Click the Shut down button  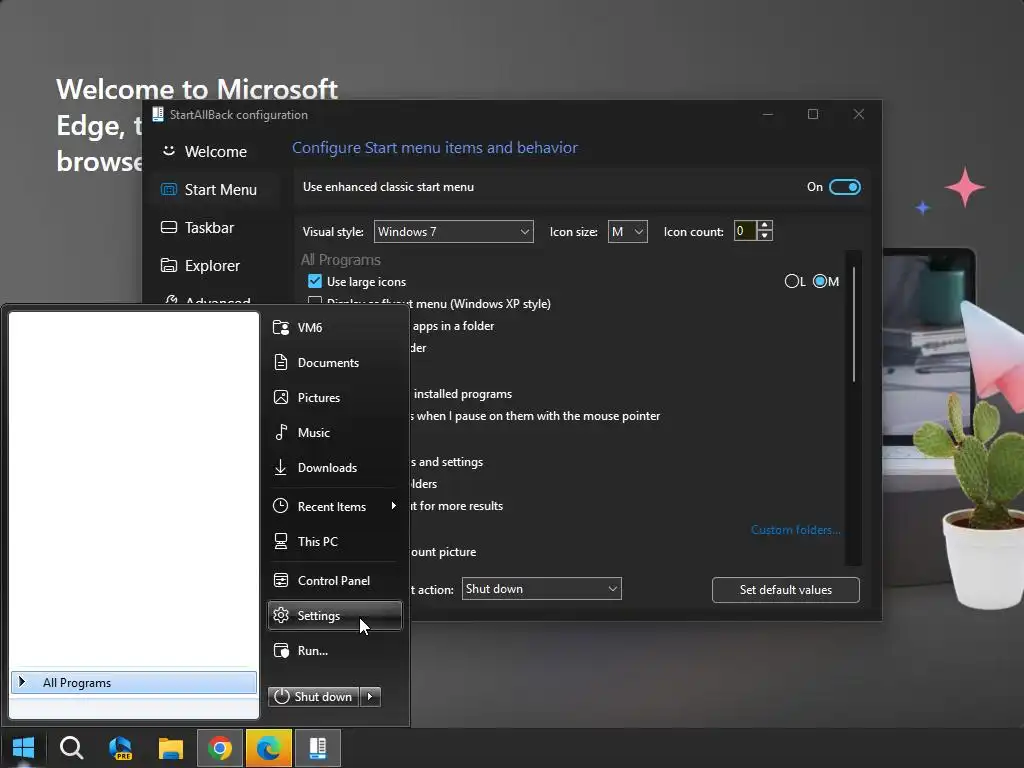coord(313,697)
